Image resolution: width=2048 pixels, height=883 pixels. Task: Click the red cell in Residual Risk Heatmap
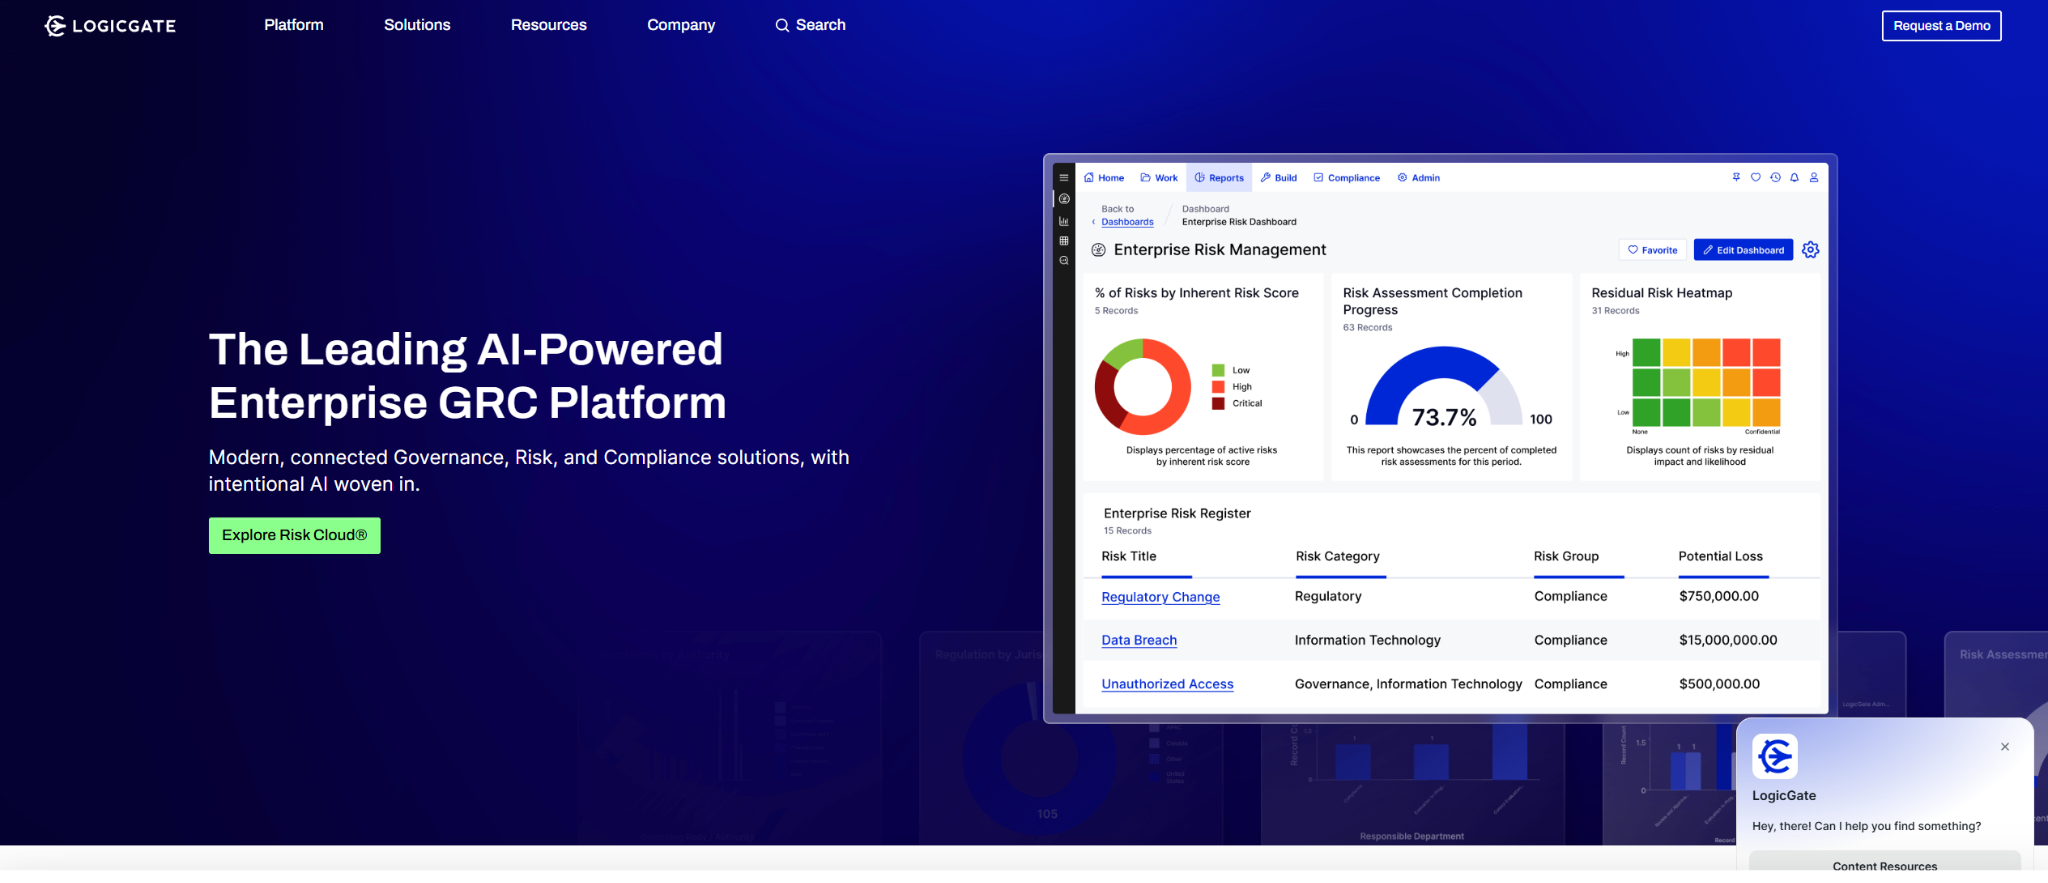[1766, 353]
